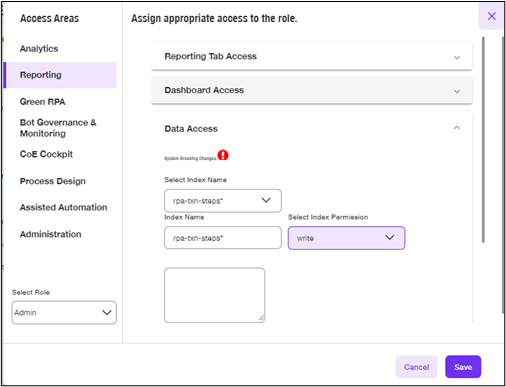Image resolution: width=506 pixels, height=387 pixels.
Task: Go to the CoE Cockpit area
Action: point(46,154)
